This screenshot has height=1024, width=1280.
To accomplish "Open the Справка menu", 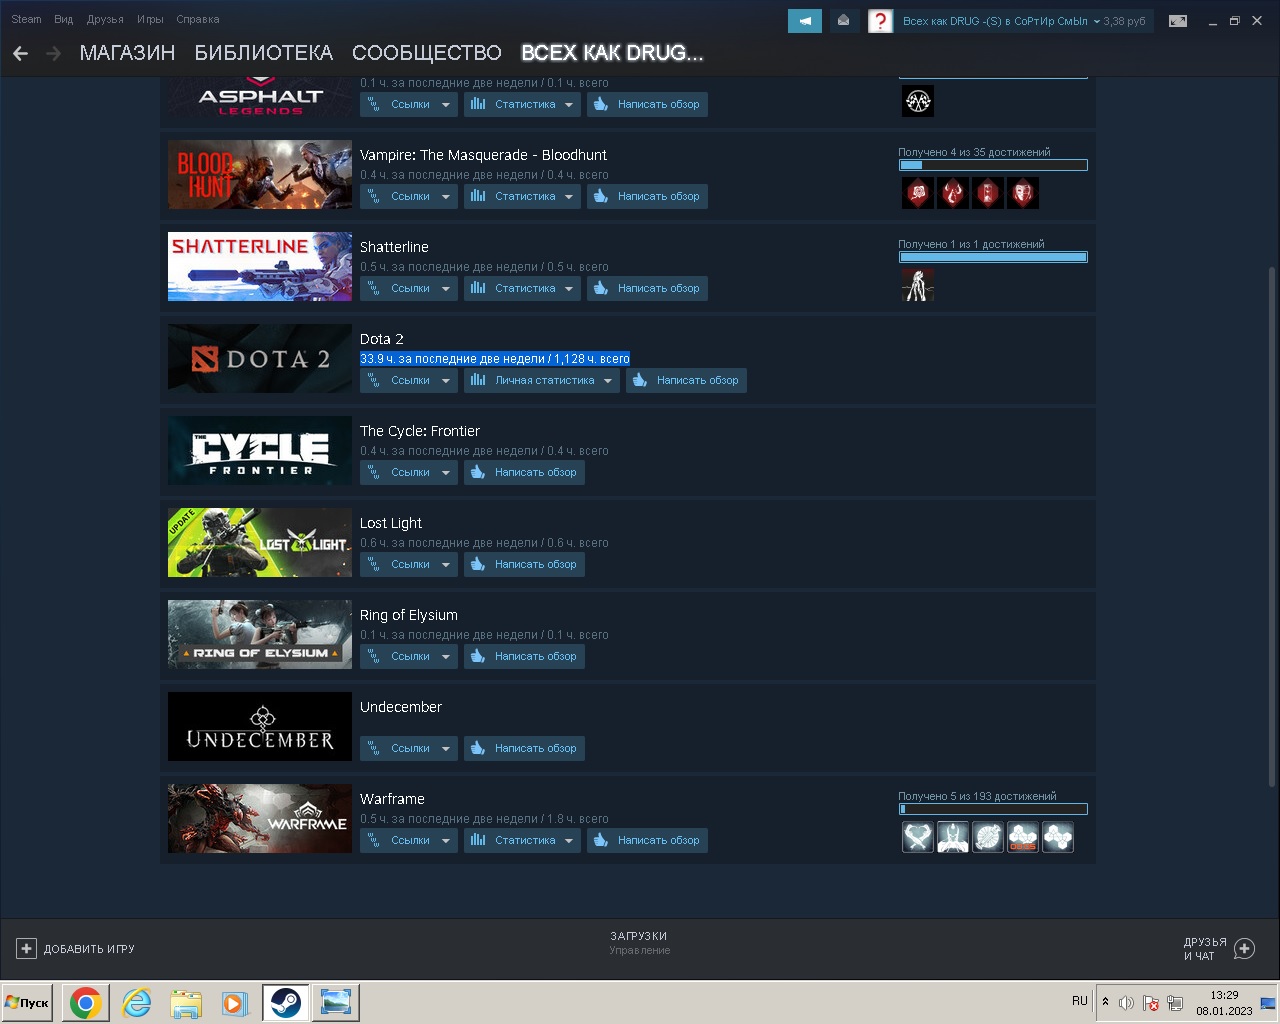I will pyautogui.click(x=198, y=19).
